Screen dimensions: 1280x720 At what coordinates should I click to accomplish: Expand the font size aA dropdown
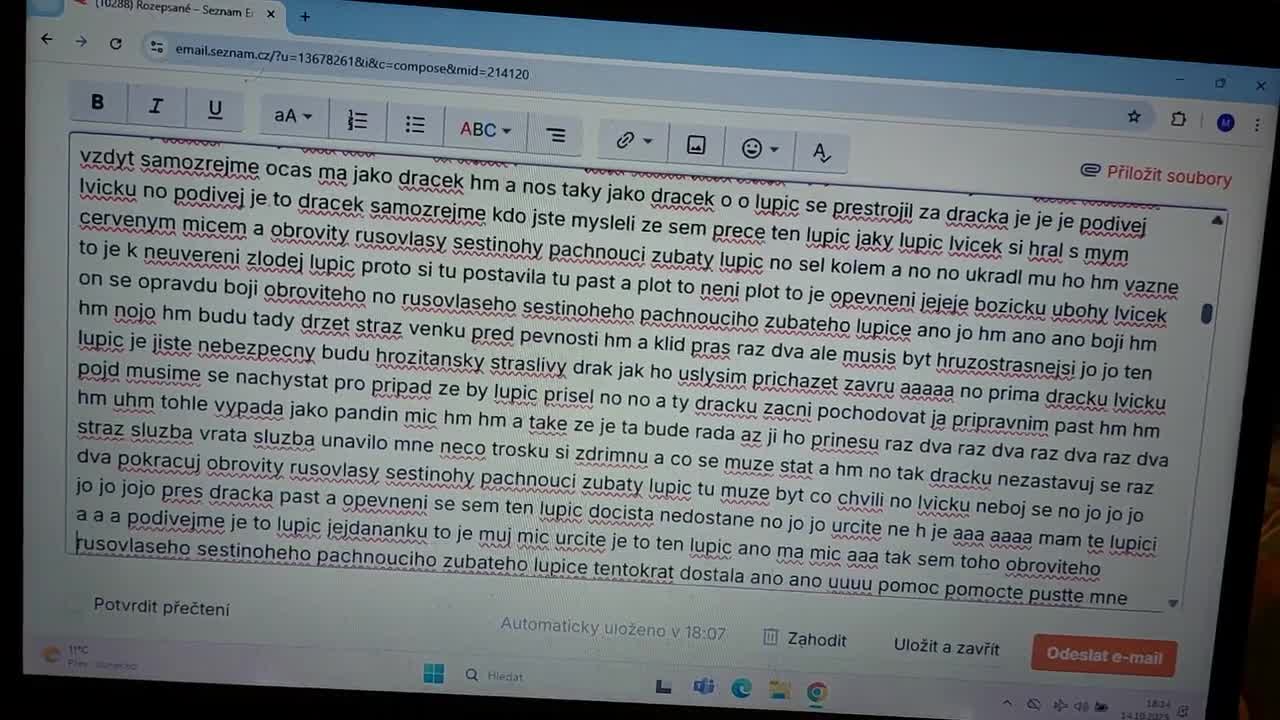click(x=293, y=116)
